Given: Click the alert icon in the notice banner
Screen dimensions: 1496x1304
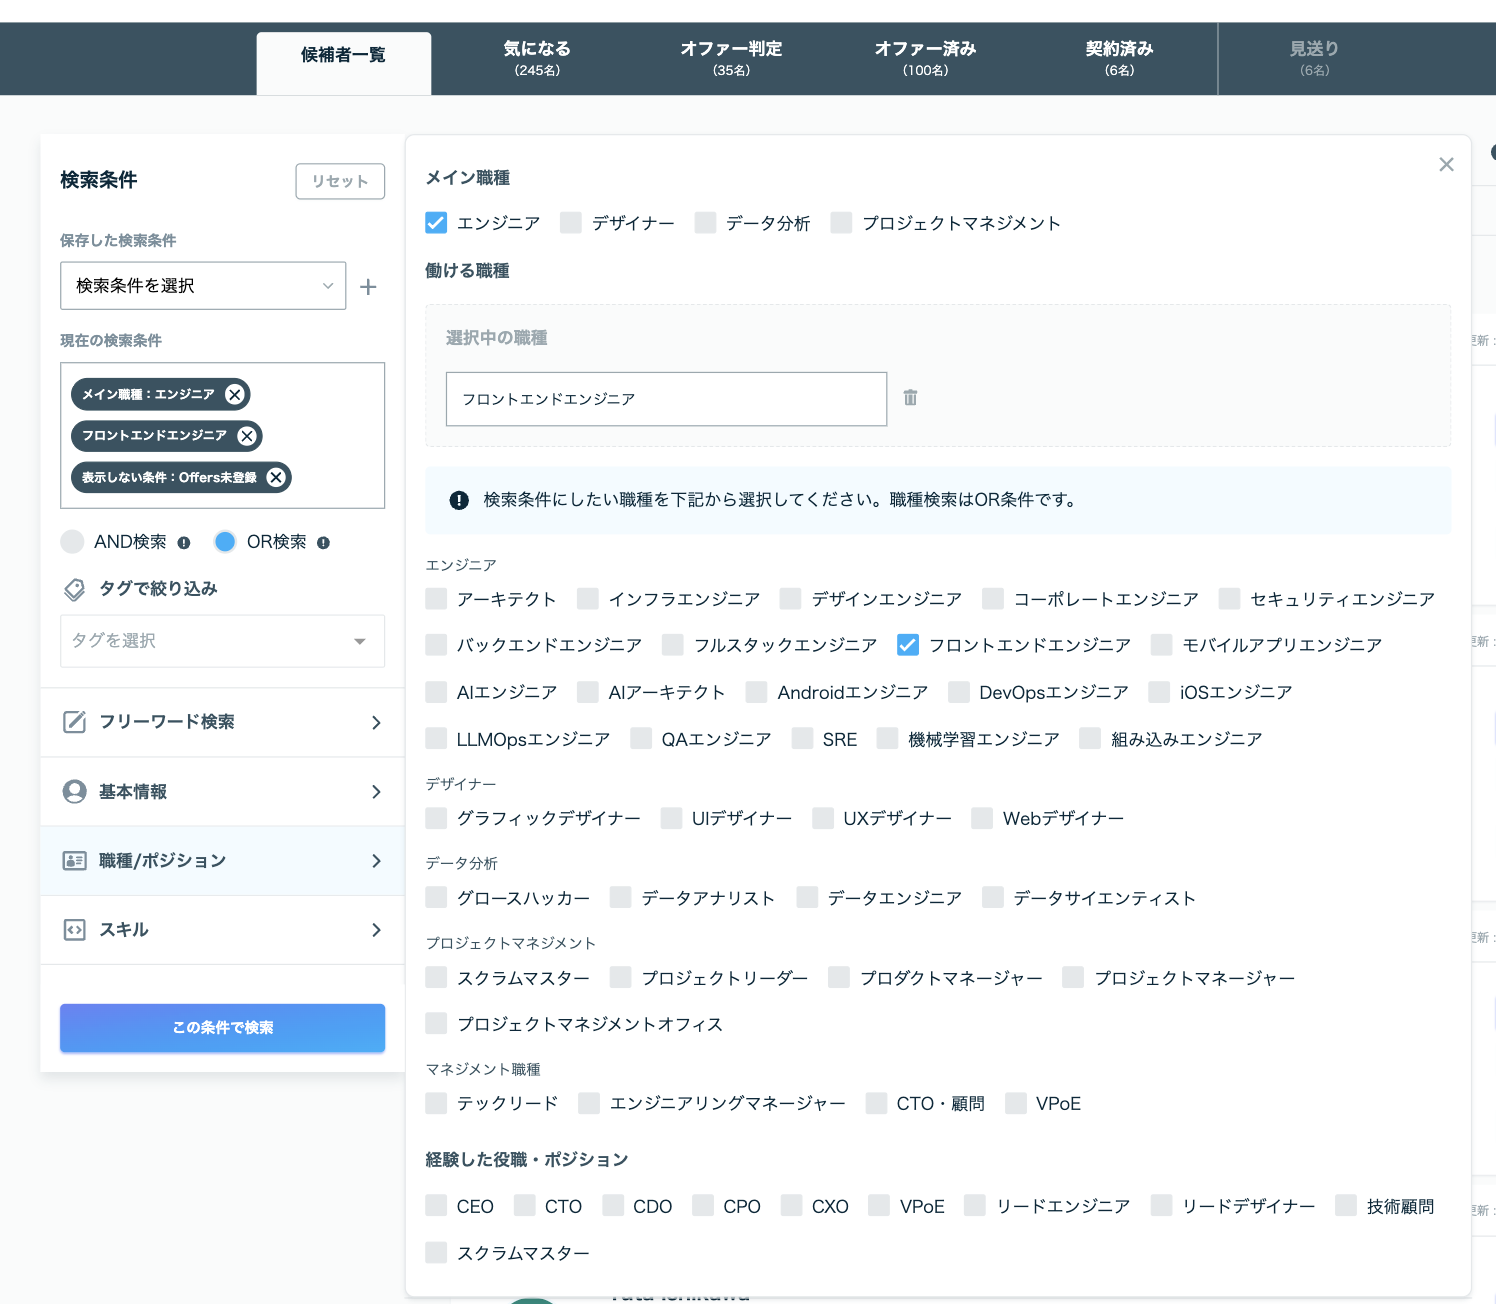Looking at the screenshot, I should pos(459,500).
